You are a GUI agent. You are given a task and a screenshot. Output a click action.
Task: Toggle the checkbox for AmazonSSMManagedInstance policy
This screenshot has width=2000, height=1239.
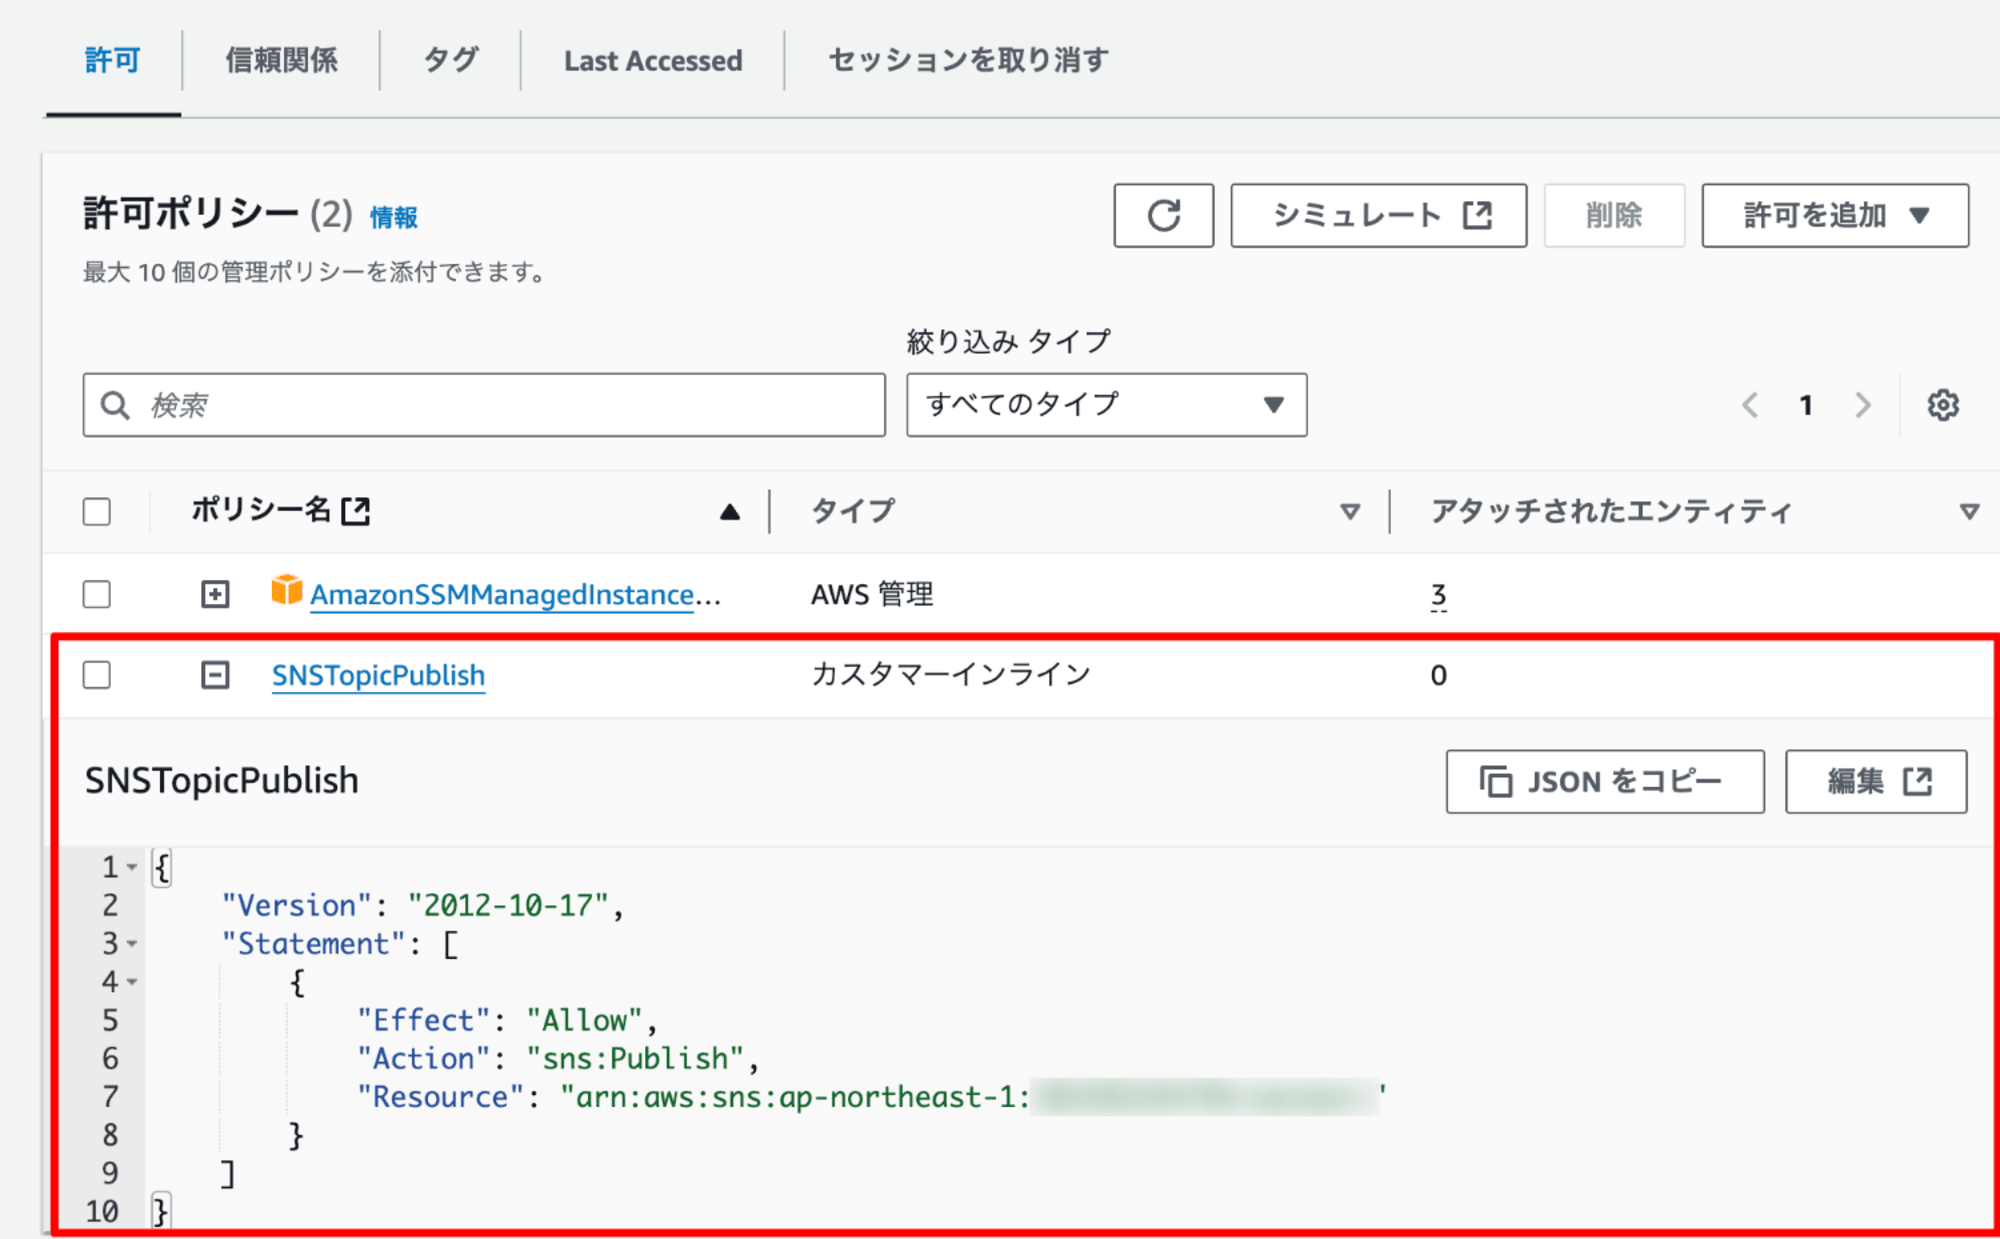pyautogui.click(x=101, y=592)
